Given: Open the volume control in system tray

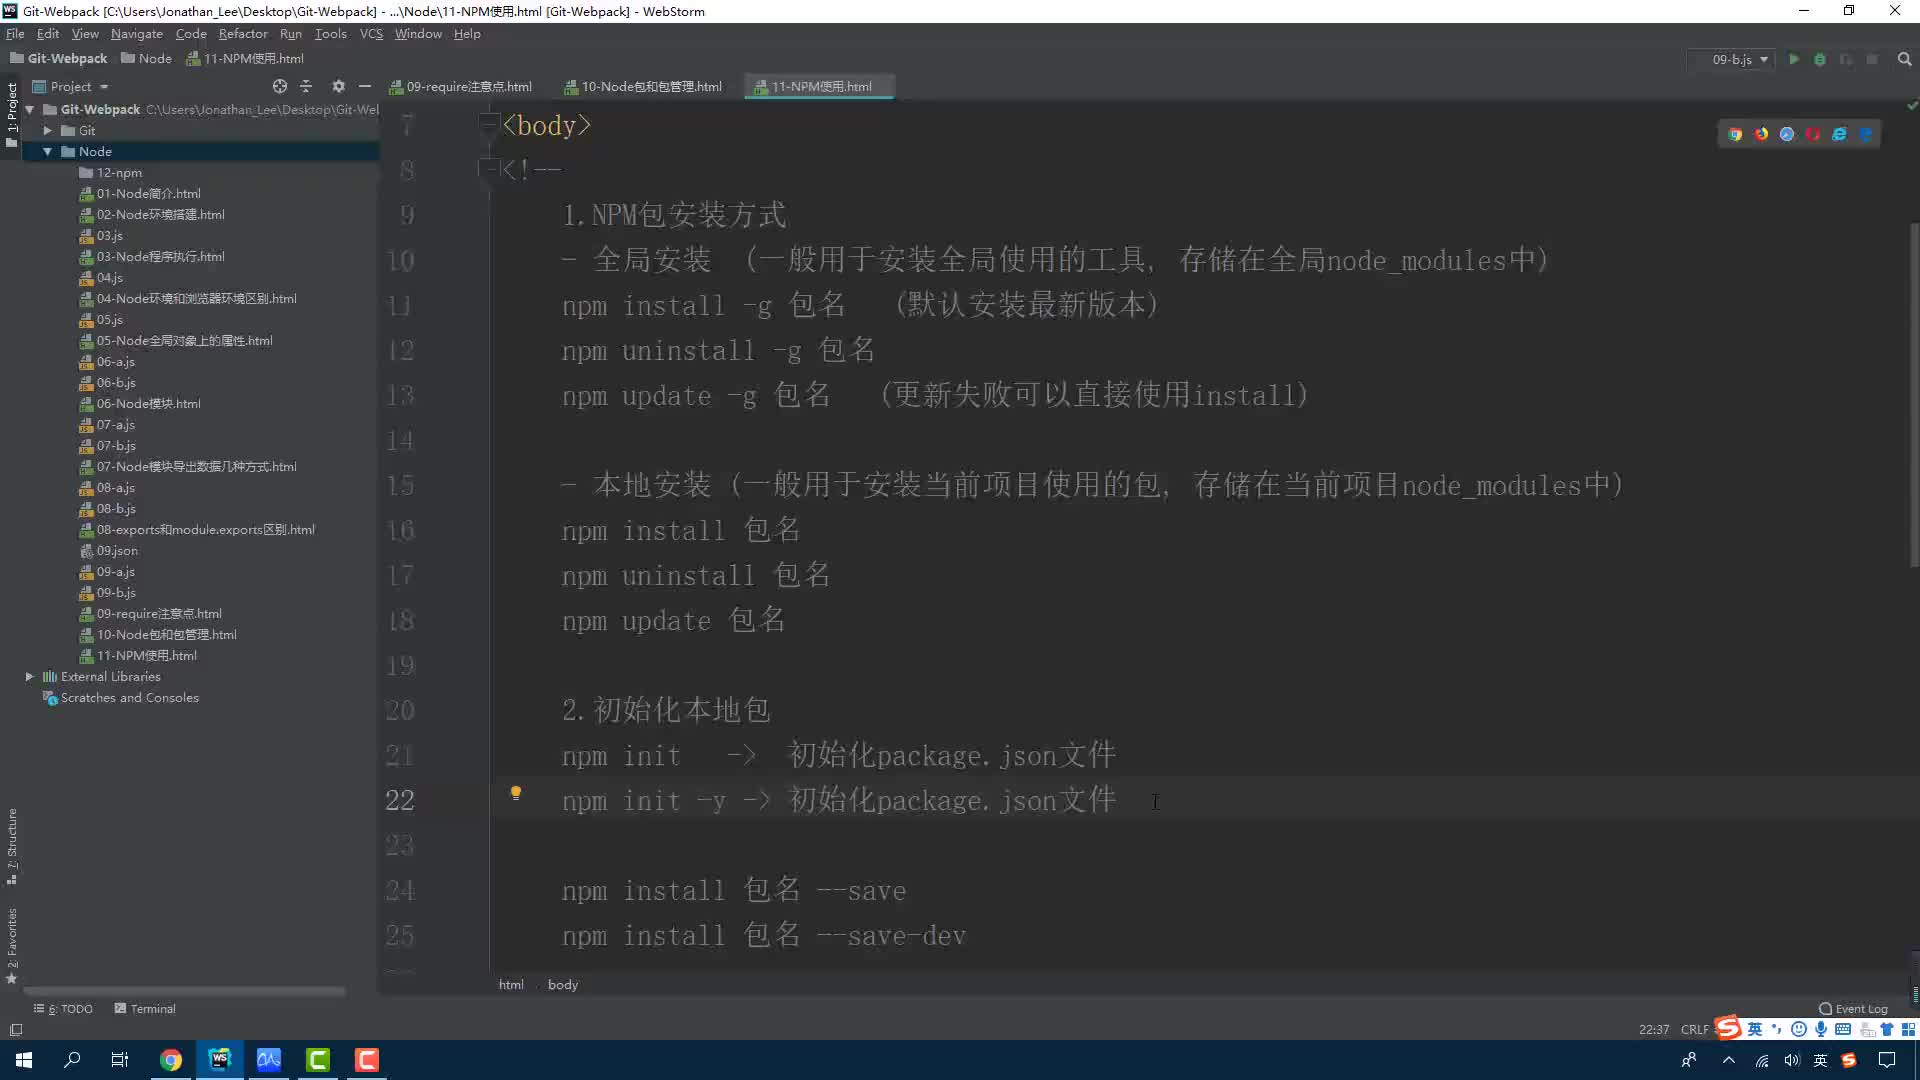Looking at the screenshot, I should point(1792,1060).
